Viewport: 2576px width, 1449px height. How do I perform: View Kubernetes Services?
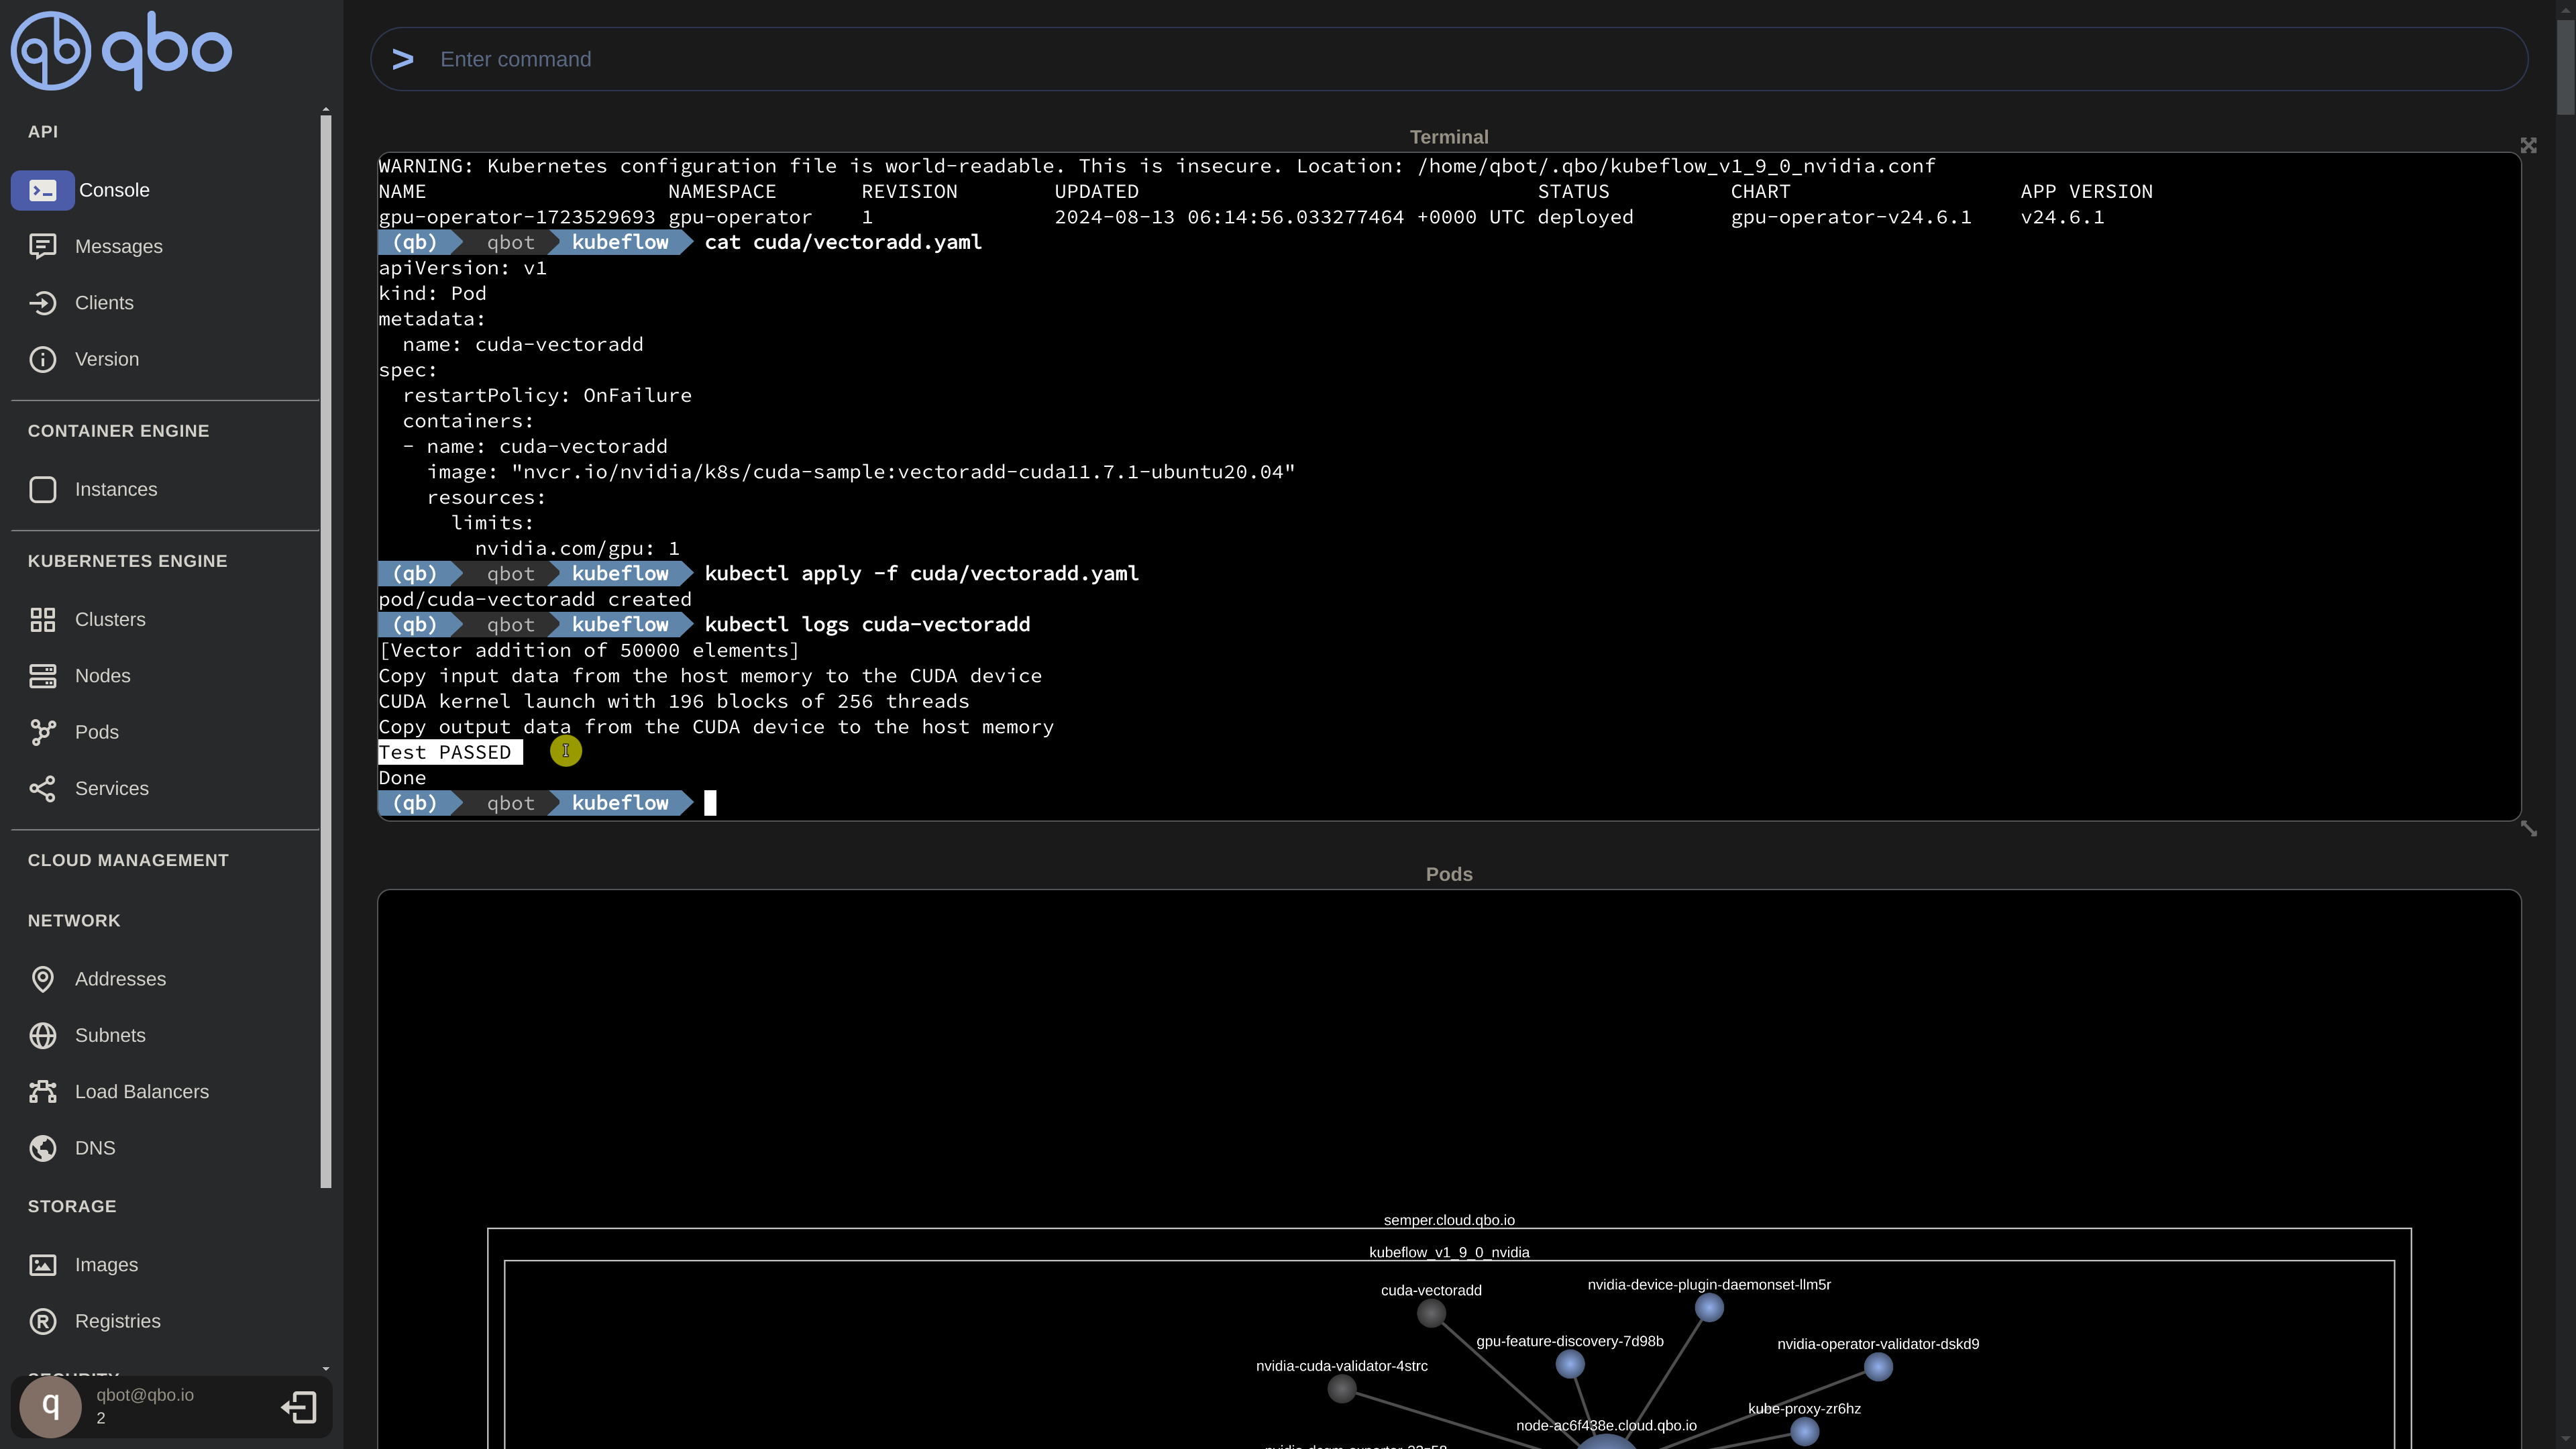click(111, 788)
